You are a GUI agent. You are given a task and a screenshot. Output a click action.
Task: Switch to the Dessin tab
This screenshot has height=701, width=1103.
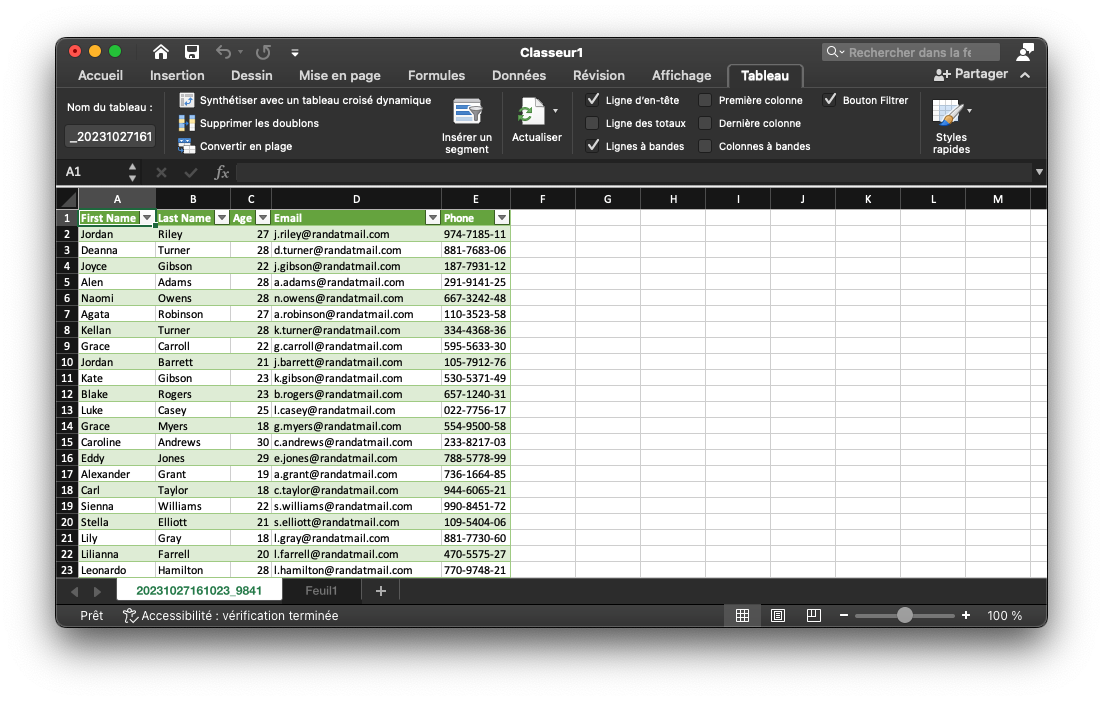[252, 75]
